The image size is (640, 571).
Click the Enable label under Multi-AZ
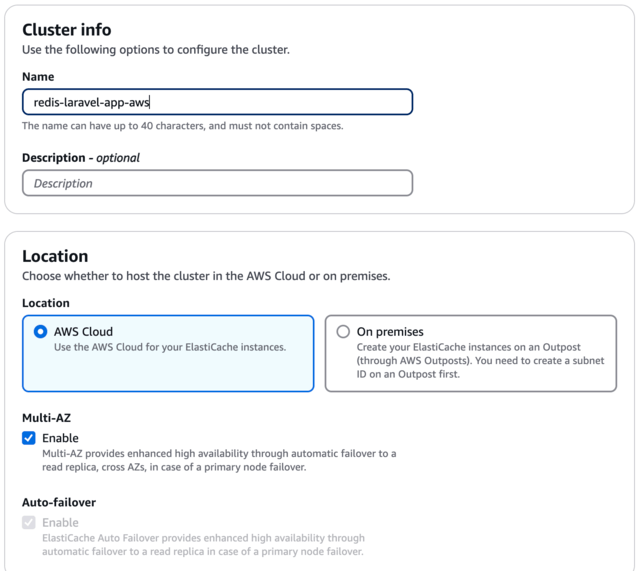(60, 438)
